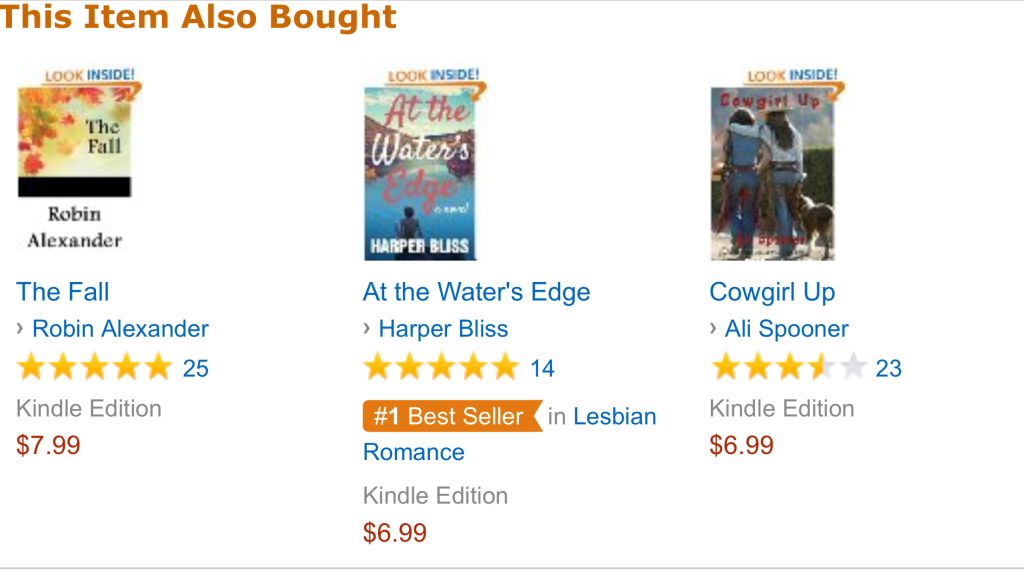1024x576 pixels.
Task: Visit Ali Spooner author page
Action: 787,328
